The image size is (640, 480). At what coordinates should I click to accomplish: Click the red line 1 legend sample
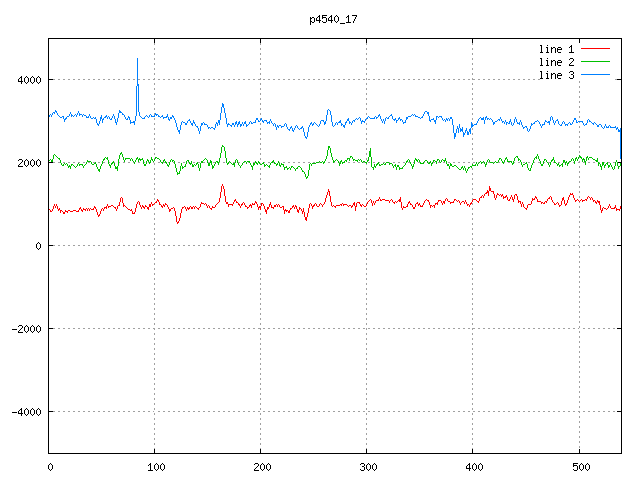pyautogui.click(x=596, y=48)
